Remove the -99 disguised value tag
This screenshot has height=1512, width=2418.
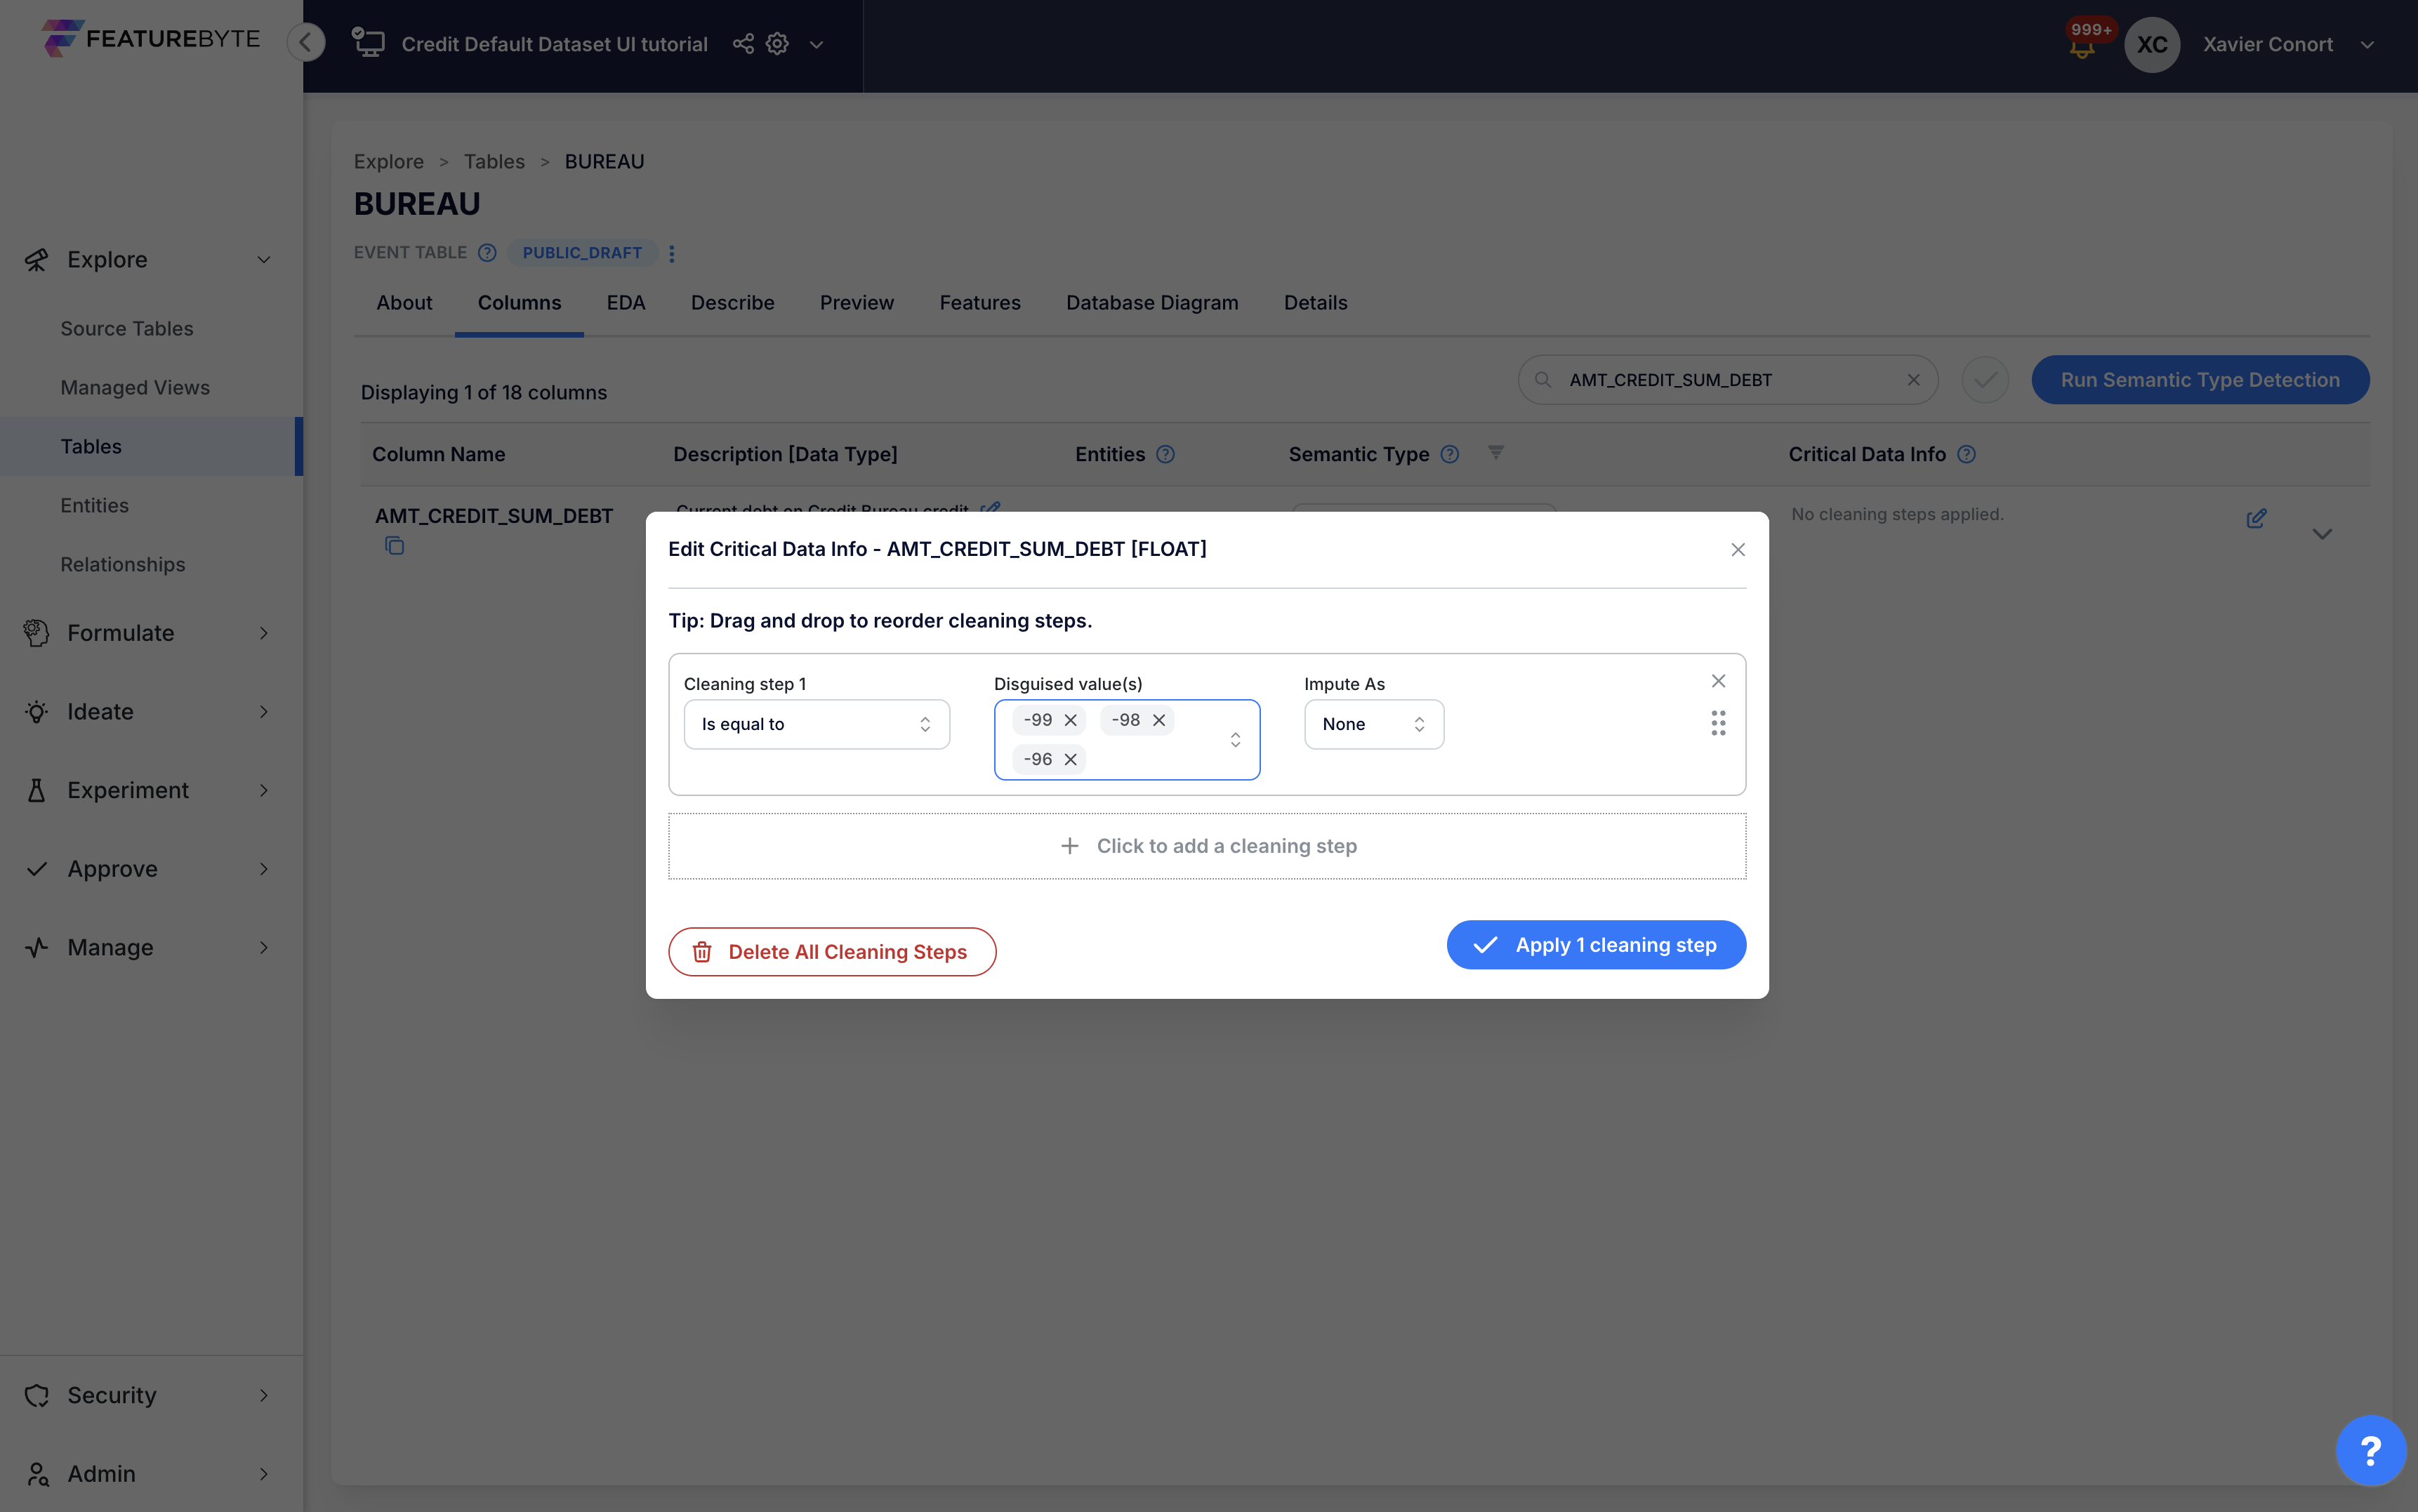(1070, 720)
